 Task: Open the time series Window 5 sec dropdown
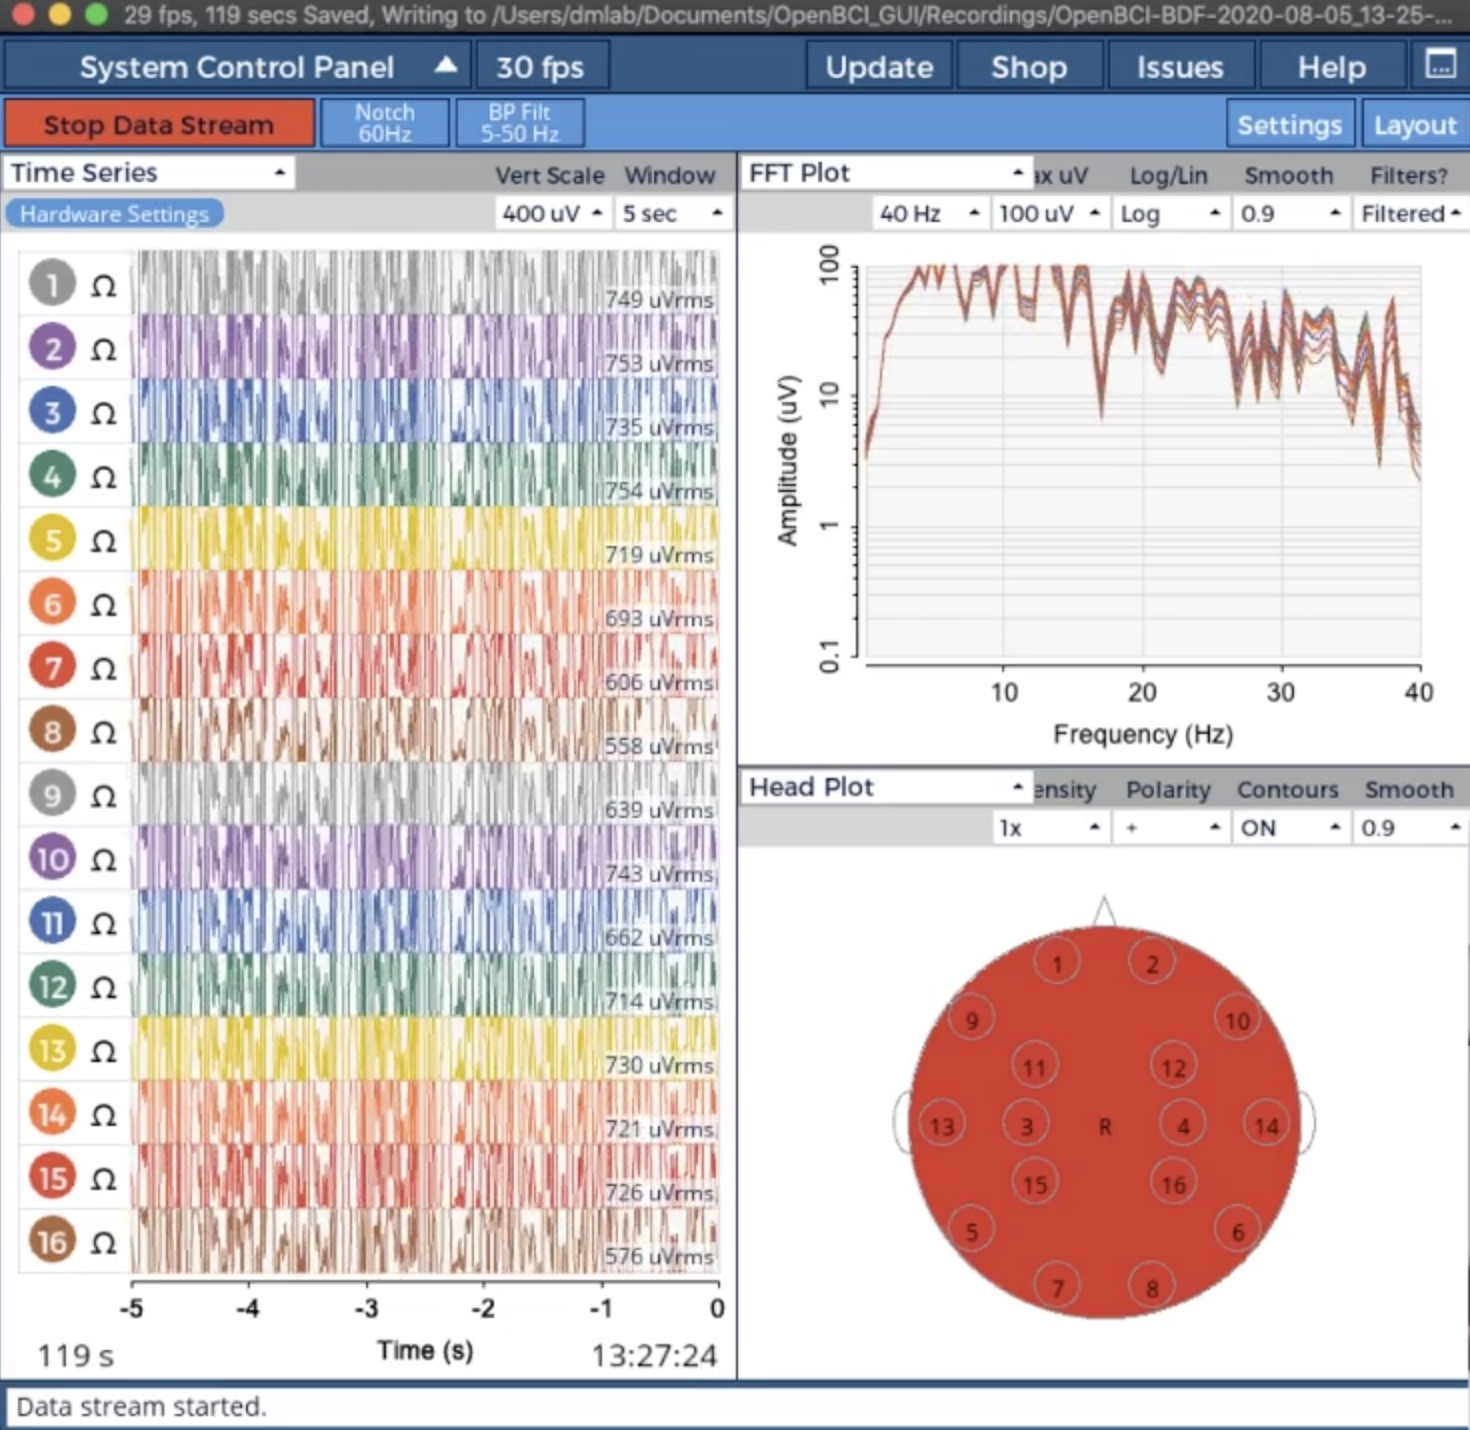673,213
